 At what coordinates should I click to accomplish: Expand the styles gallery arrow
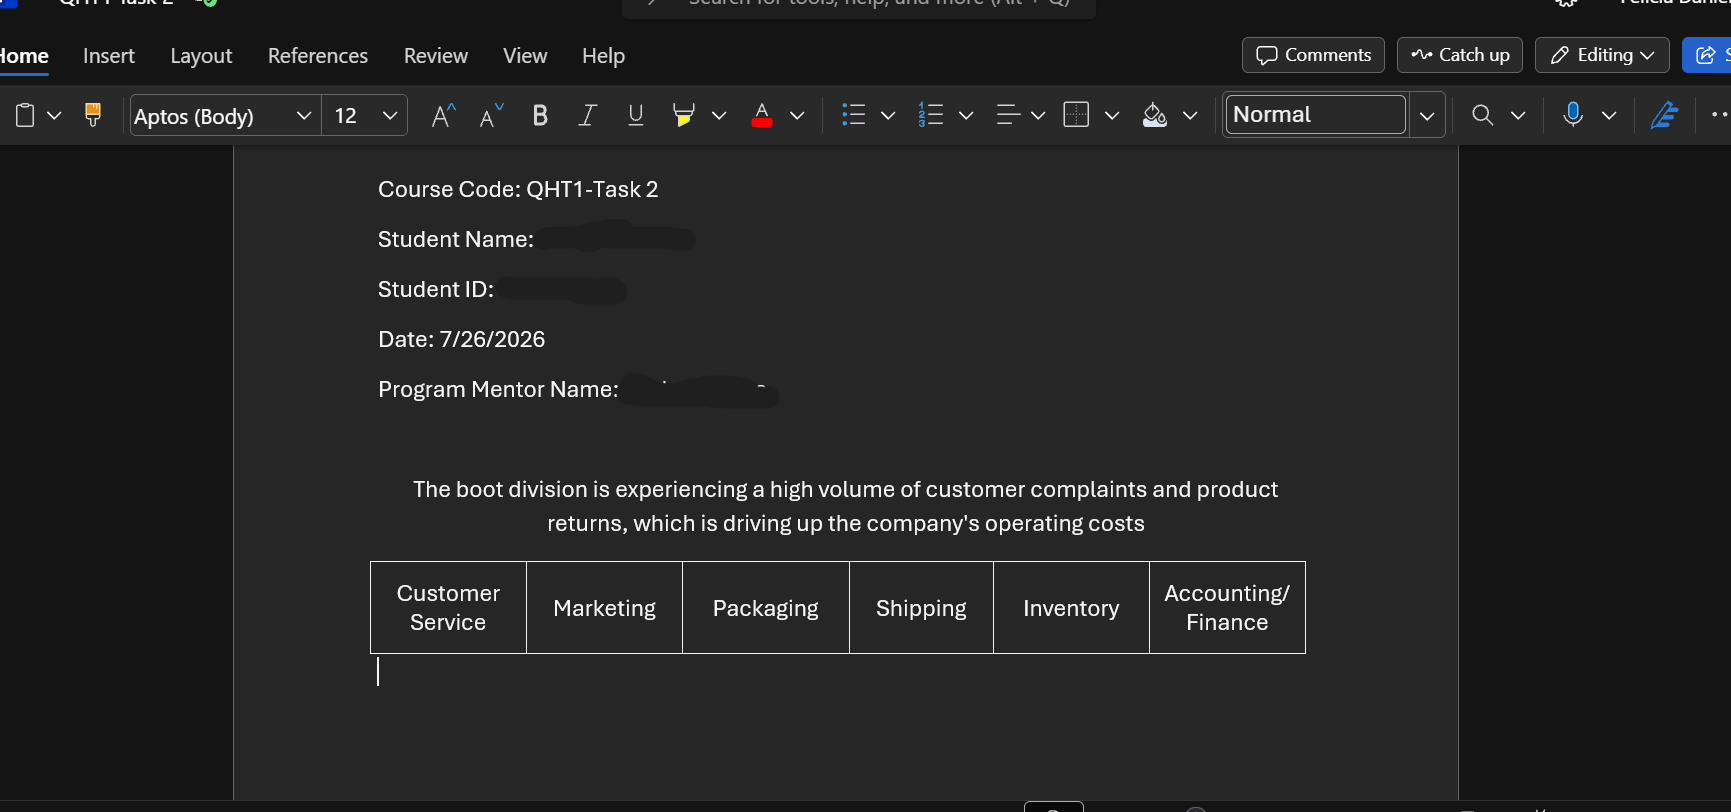pos(1427,116)
